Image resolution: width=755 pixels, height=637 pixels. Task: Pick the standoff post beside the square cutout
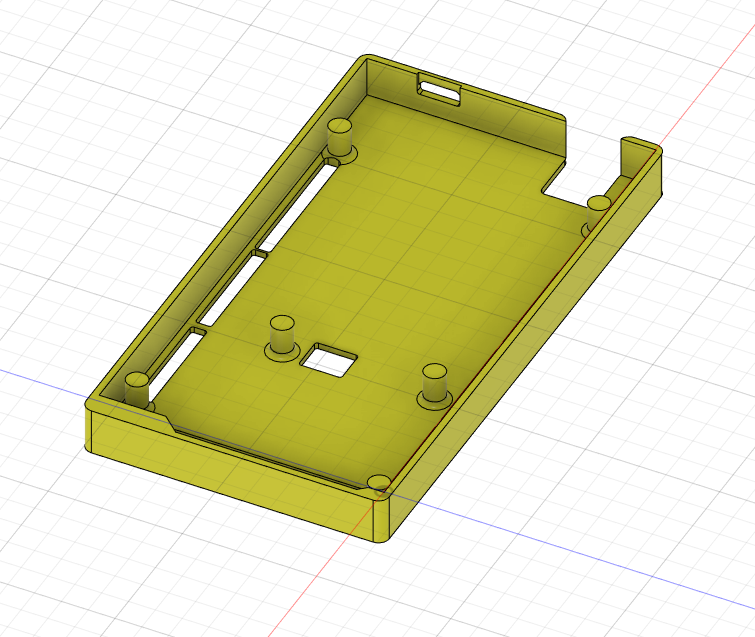pyautogui.click(x=282, y=338)
